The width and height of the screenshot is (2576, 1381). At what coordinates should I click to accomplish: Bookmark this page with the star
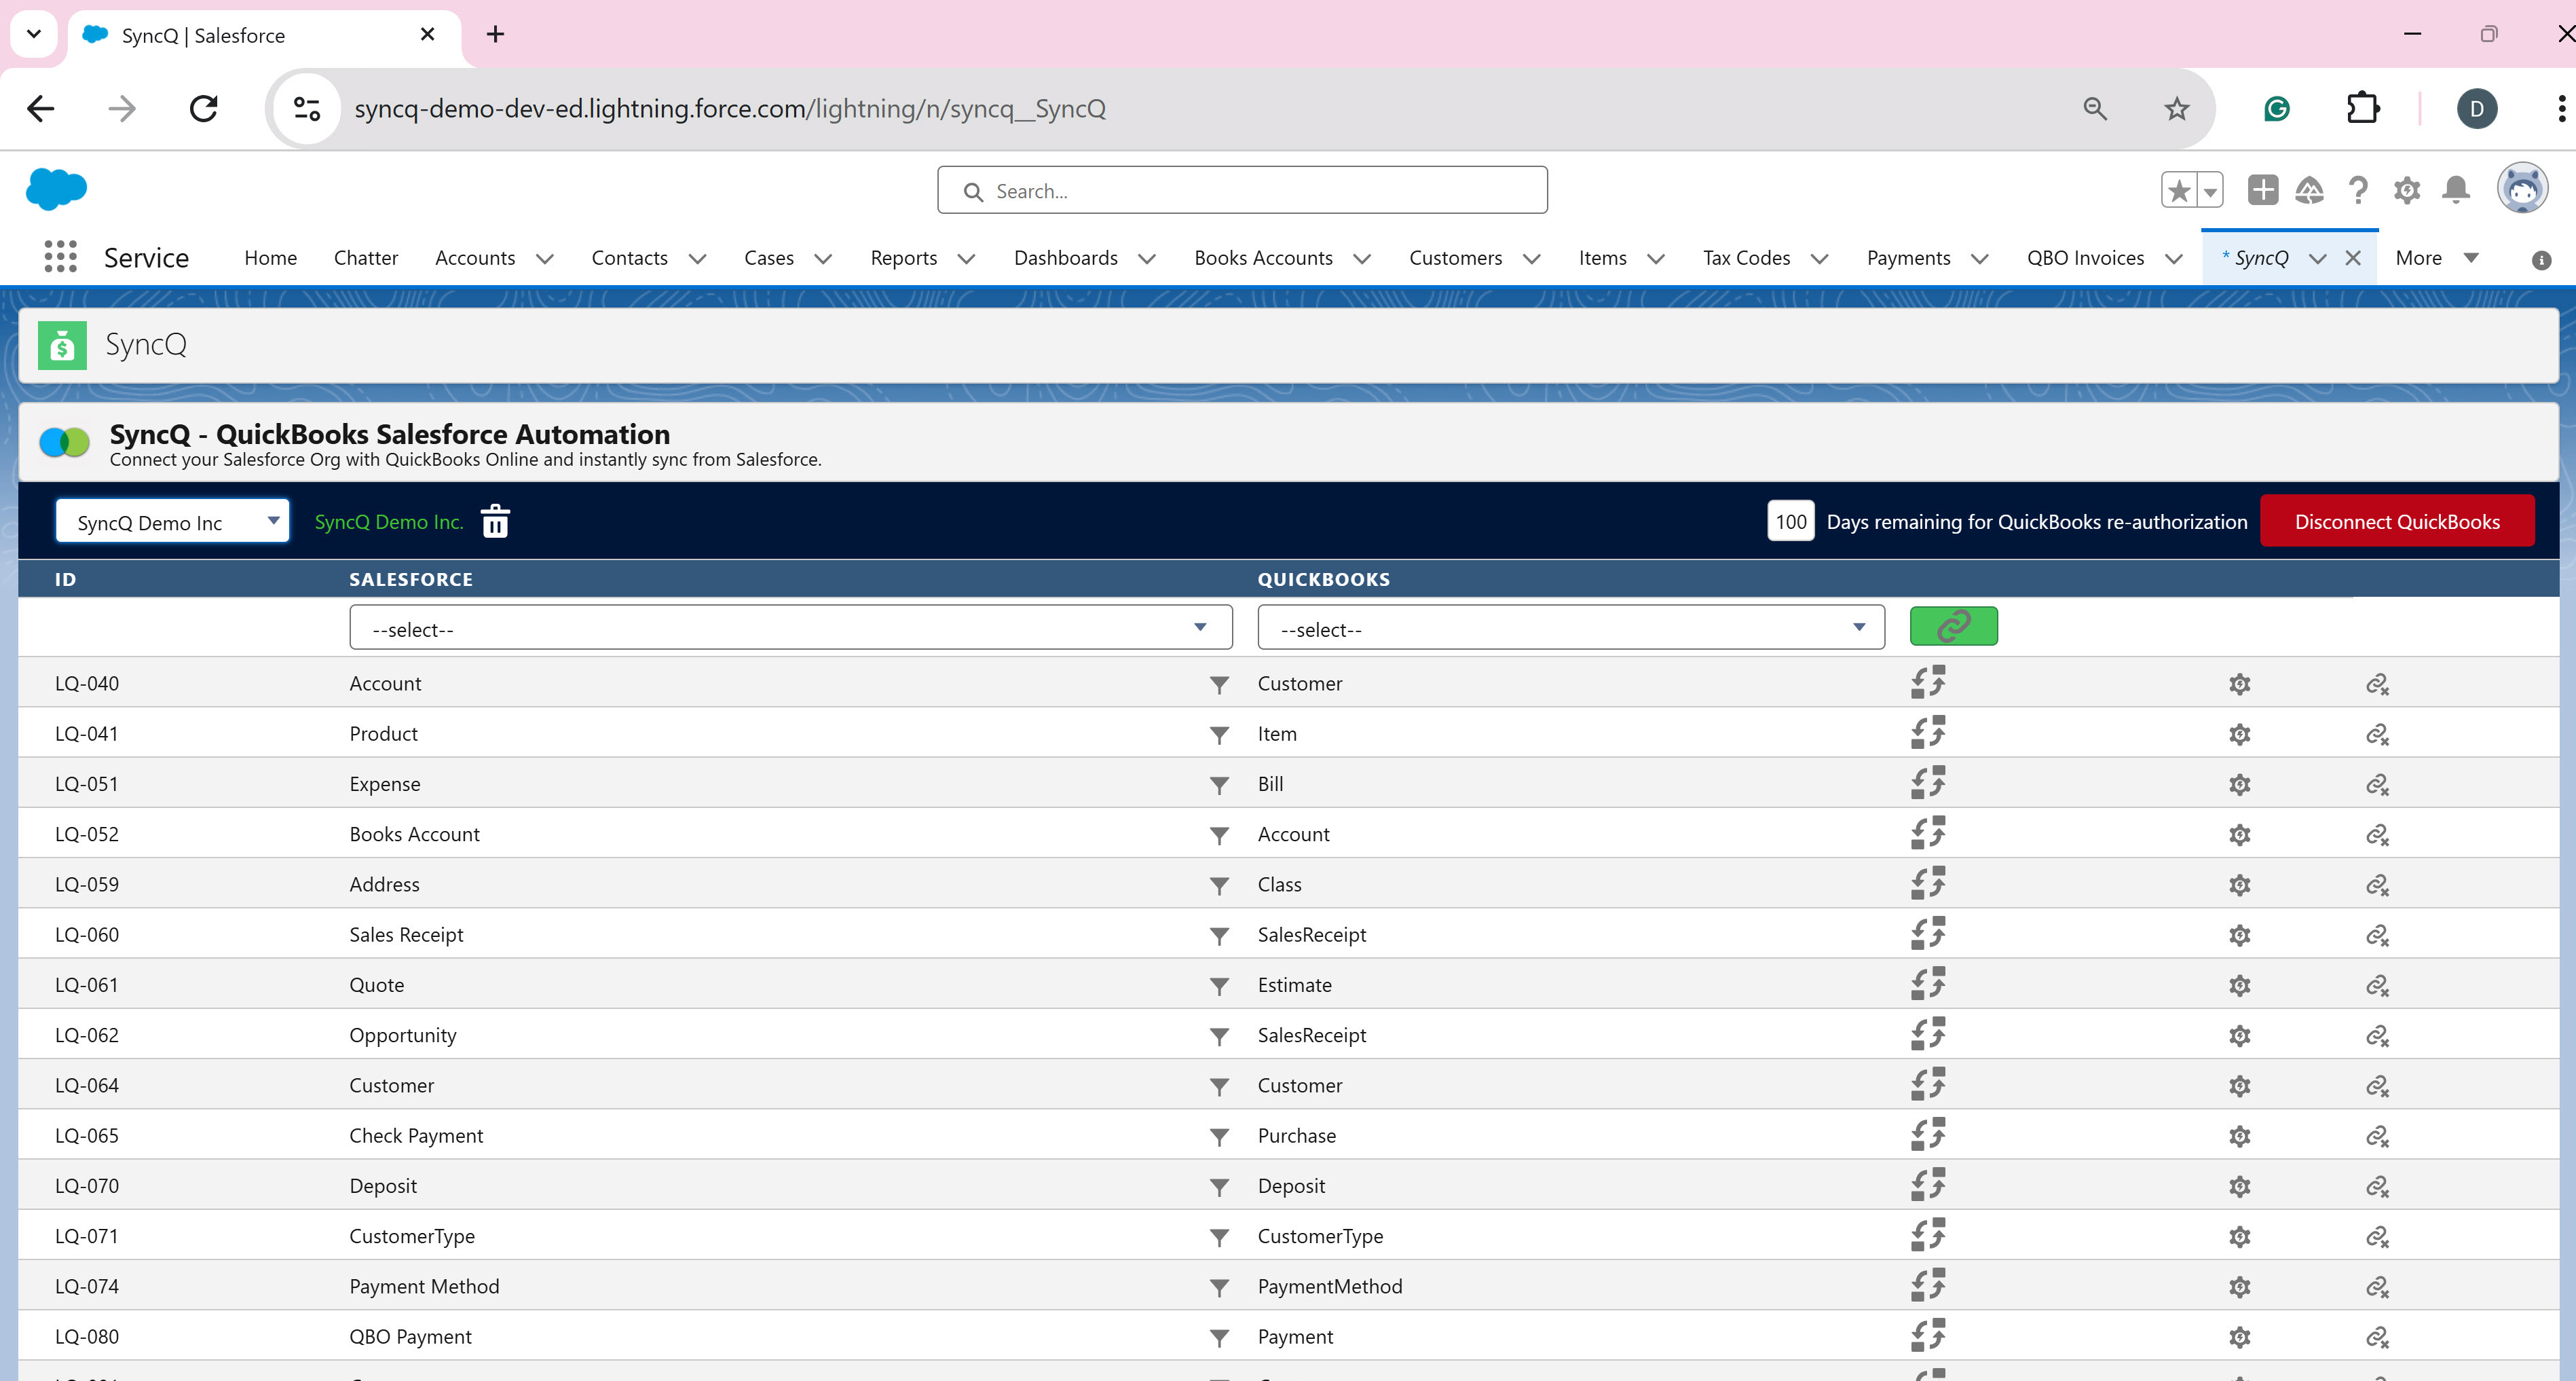2177,108
